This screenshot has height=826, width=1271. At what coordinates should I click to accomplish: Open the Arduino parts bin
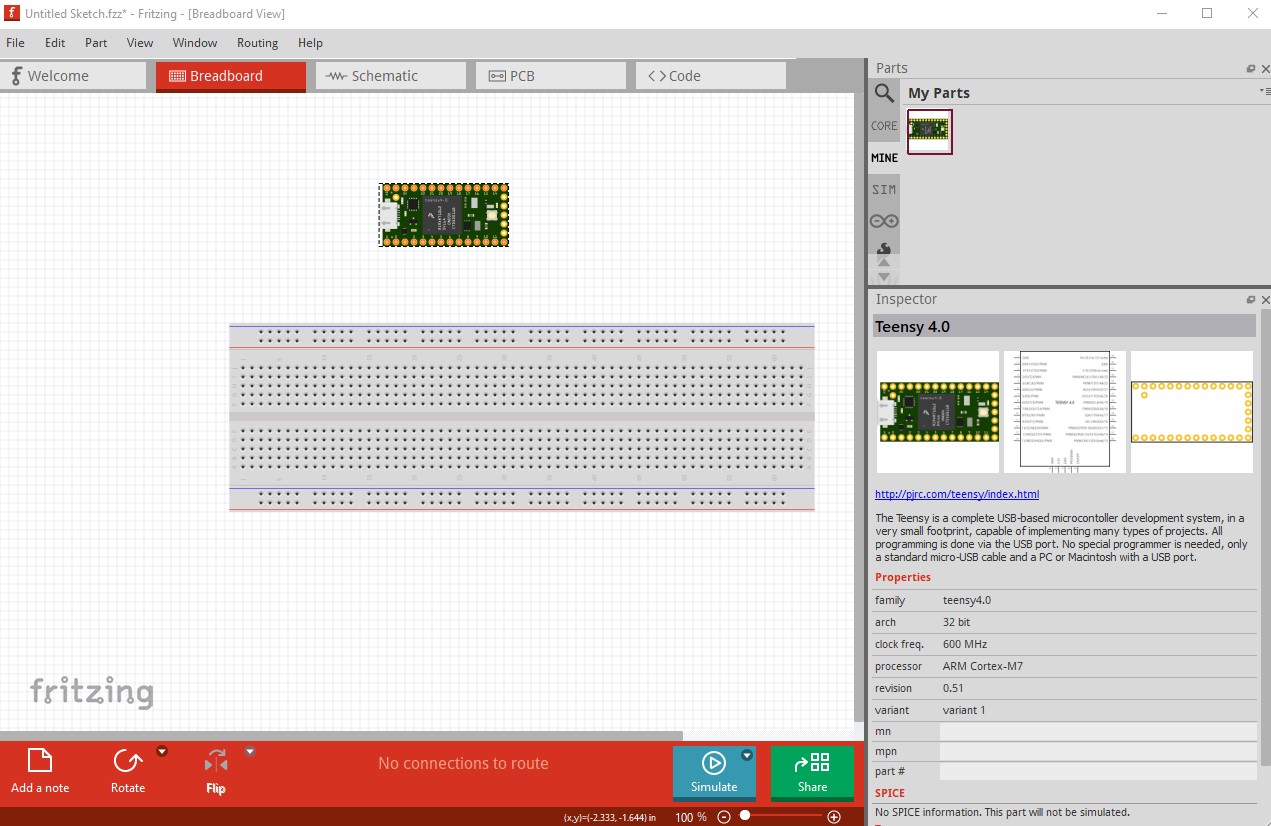tap(884, 221)
